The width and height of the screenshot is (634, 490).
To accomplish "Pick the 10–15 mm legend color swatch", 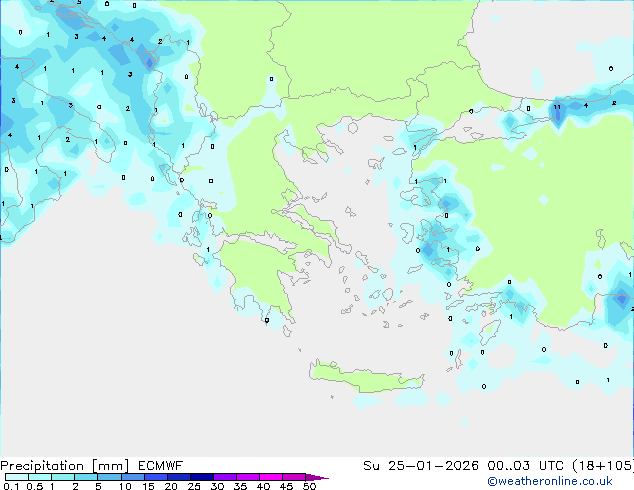I will click(132, 477).
